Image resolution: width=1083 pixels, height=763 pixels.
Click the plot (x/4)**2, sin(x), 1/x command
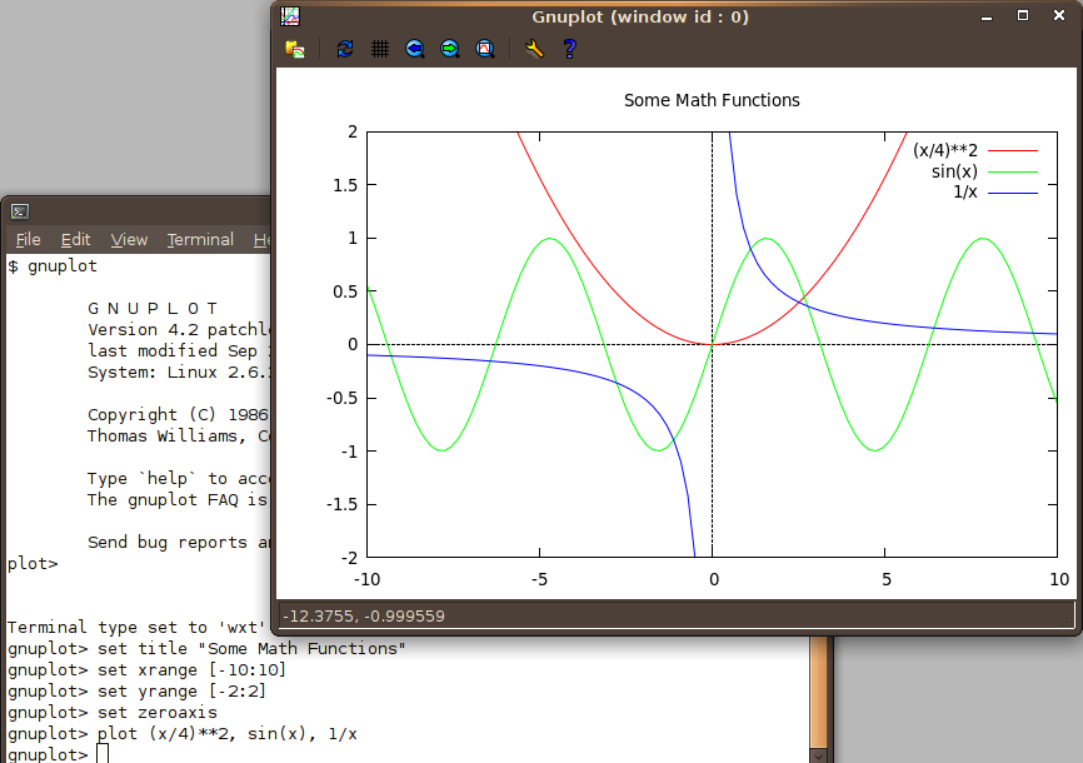point(183,734)
